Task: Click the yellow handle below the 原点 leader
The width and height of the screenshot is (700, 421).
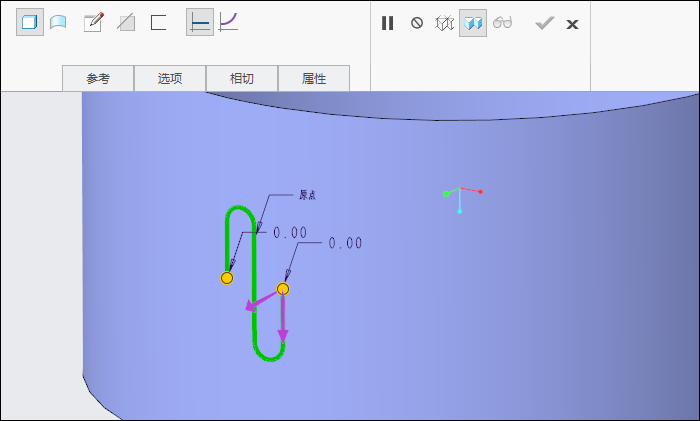Action: (227, 278)
